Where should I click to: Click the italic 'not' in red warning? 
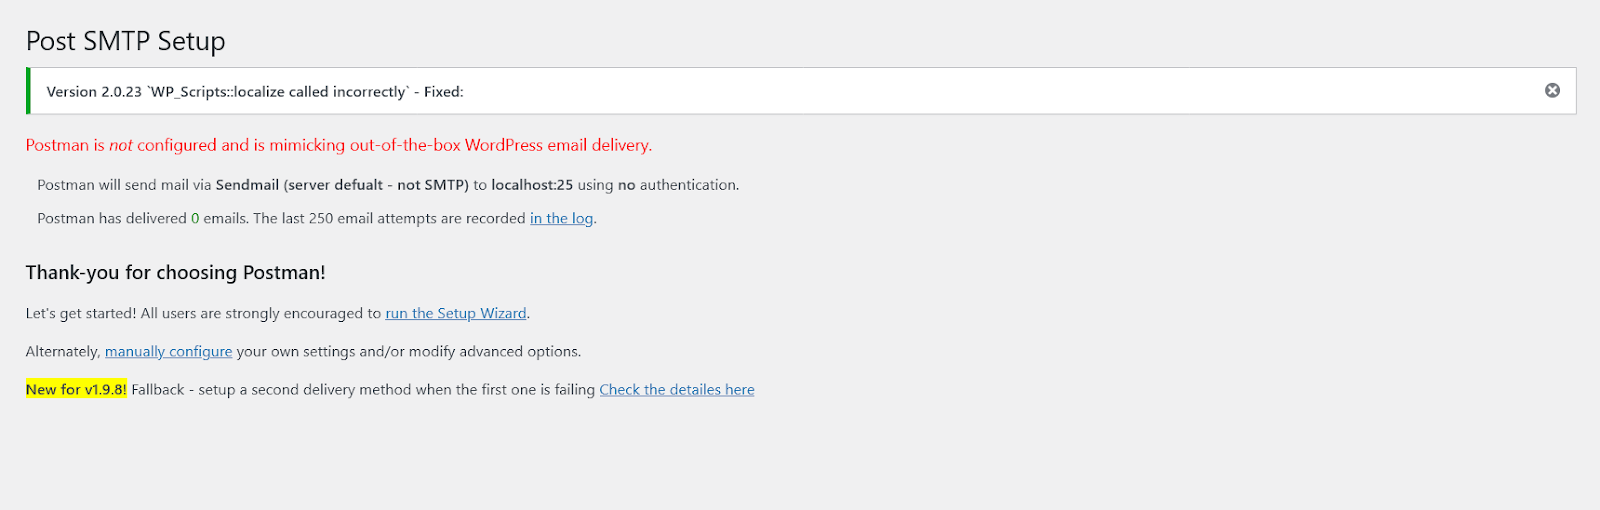point(121,146)
